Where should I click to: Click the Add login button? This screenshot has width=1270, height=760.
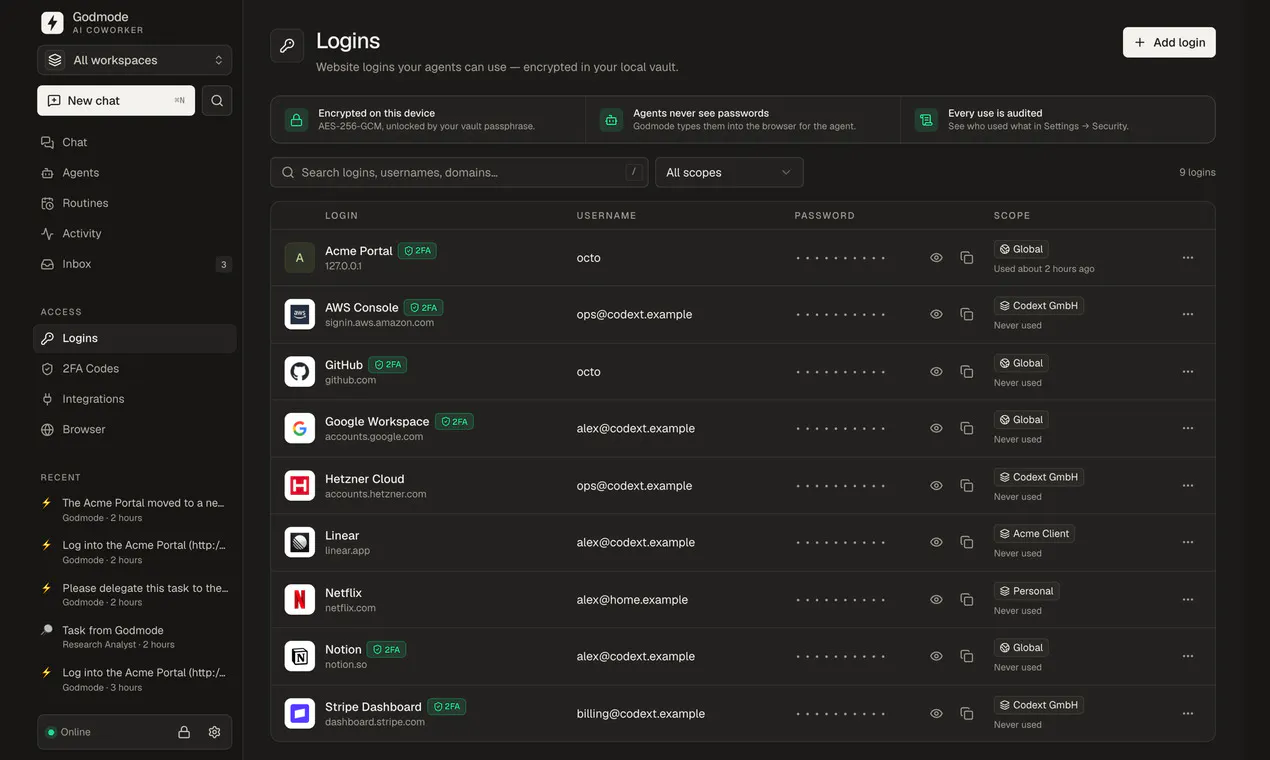tap(1169, 42)
